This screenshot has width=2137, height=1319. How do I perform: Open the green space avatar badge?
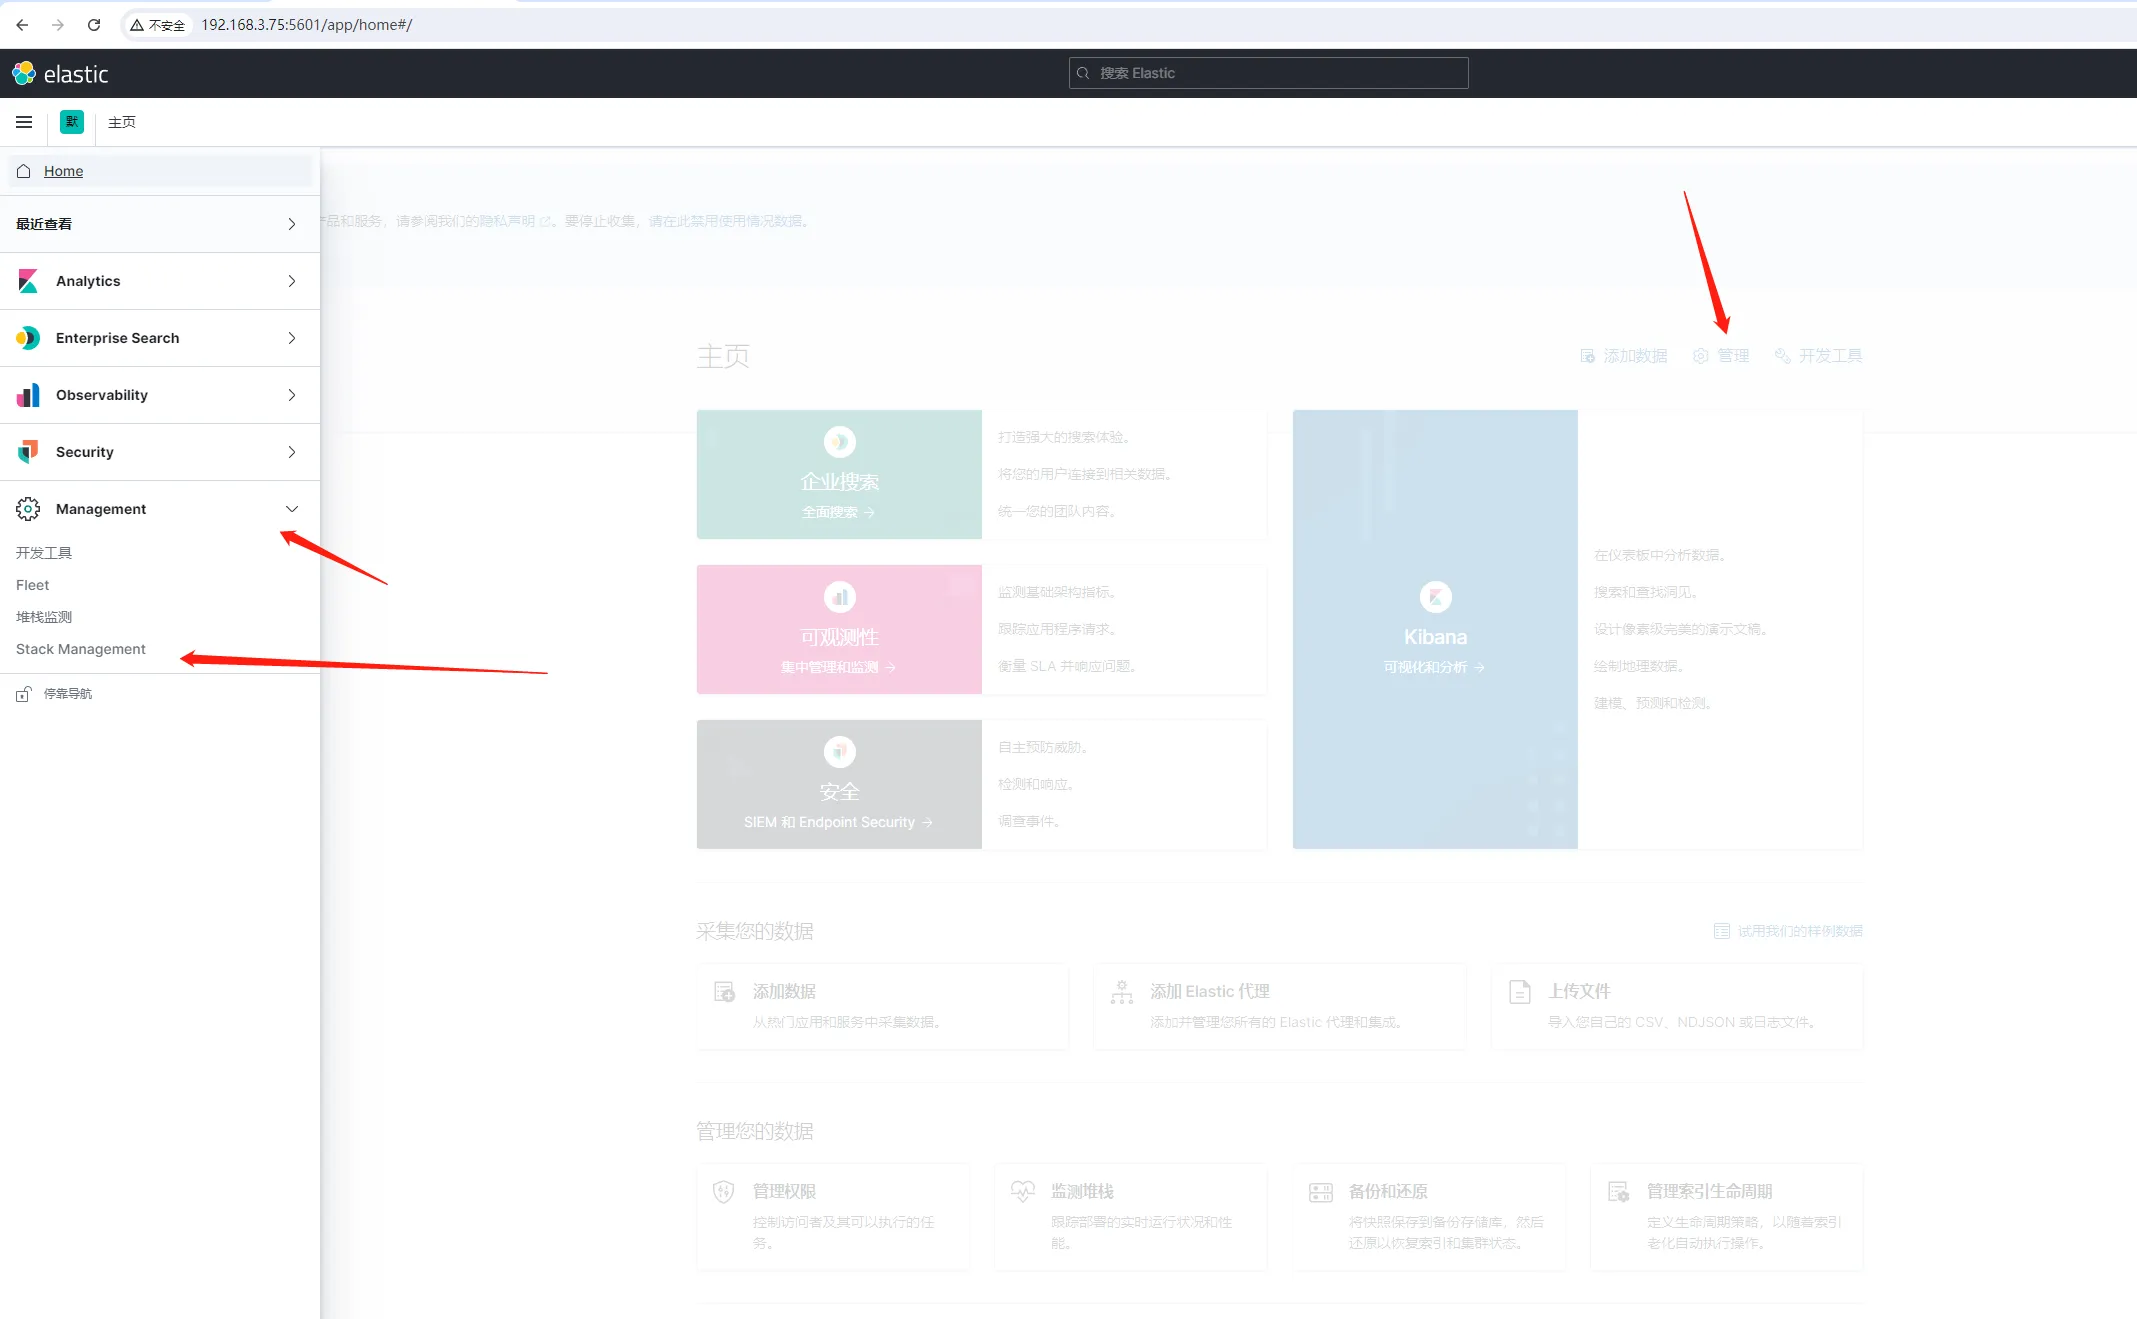tap(72, 122)
